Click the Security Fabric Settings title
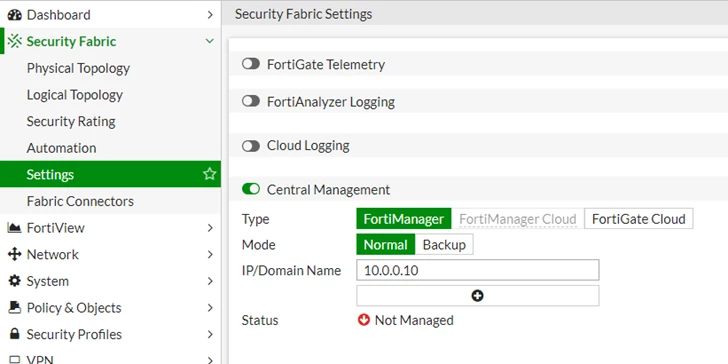 304,14
